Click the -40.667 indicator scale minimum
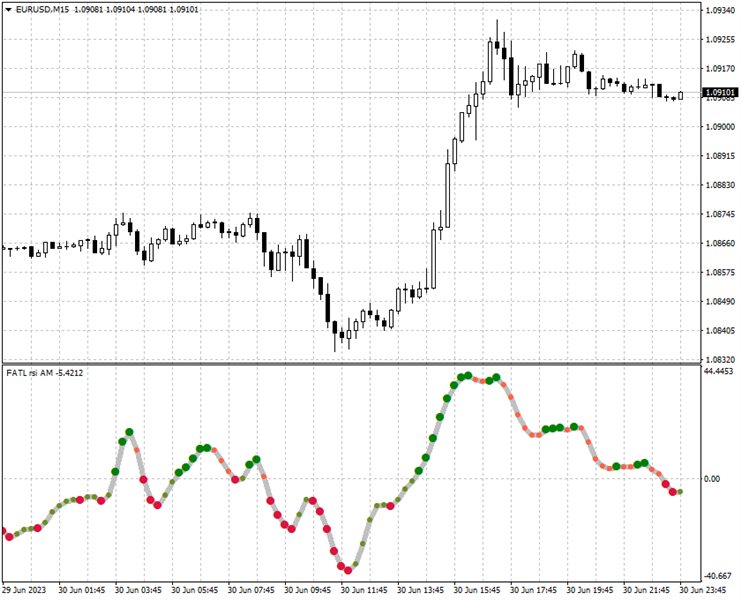Image resolution: width=741 pixels, height=600 pixels. [718, 576]
